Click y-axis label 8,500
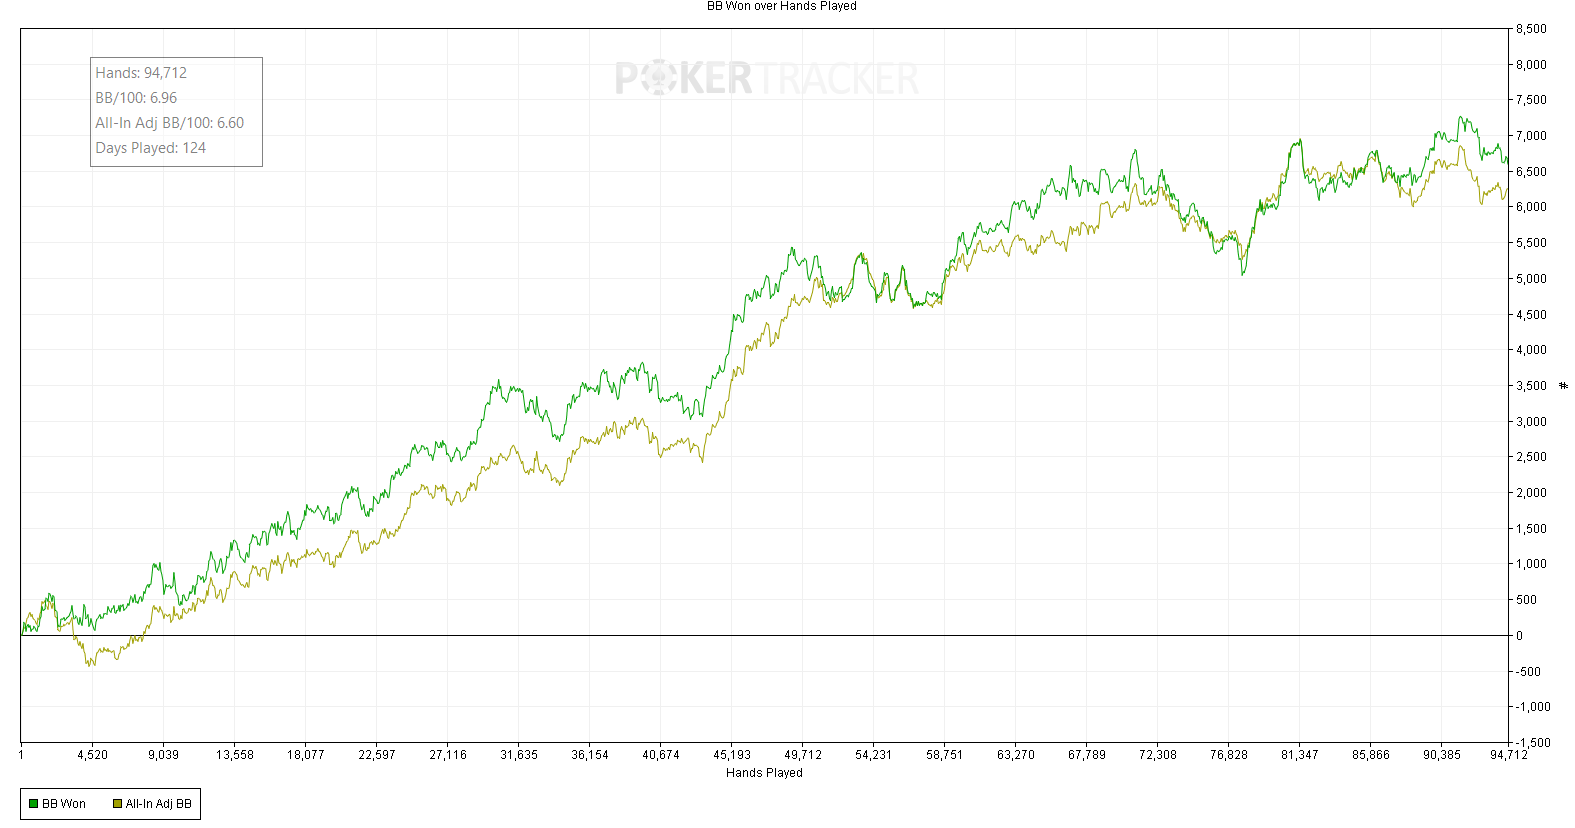The height and width of the screenshot is (828, 1575). 1531,29
